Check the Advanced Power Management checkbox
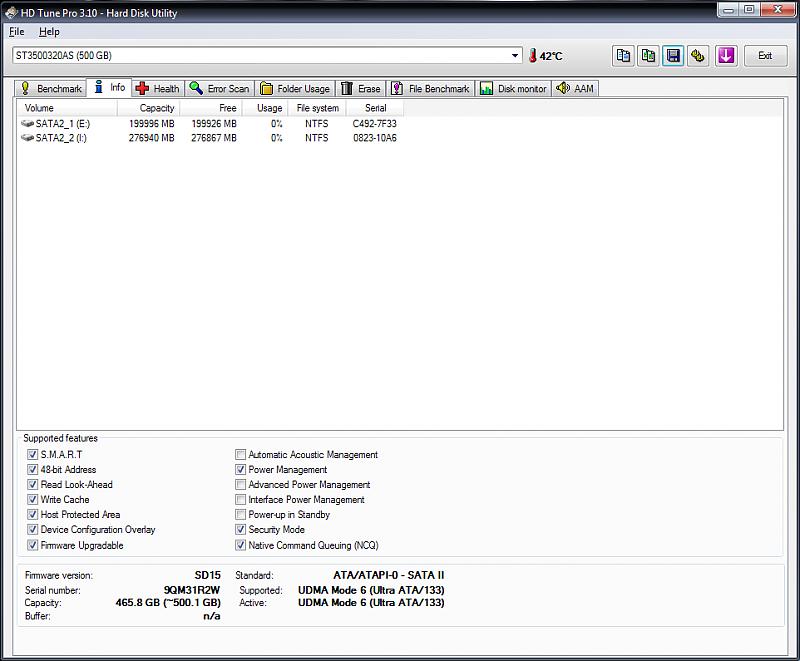This screenshot has height=661, width=800. pos(240,485)
